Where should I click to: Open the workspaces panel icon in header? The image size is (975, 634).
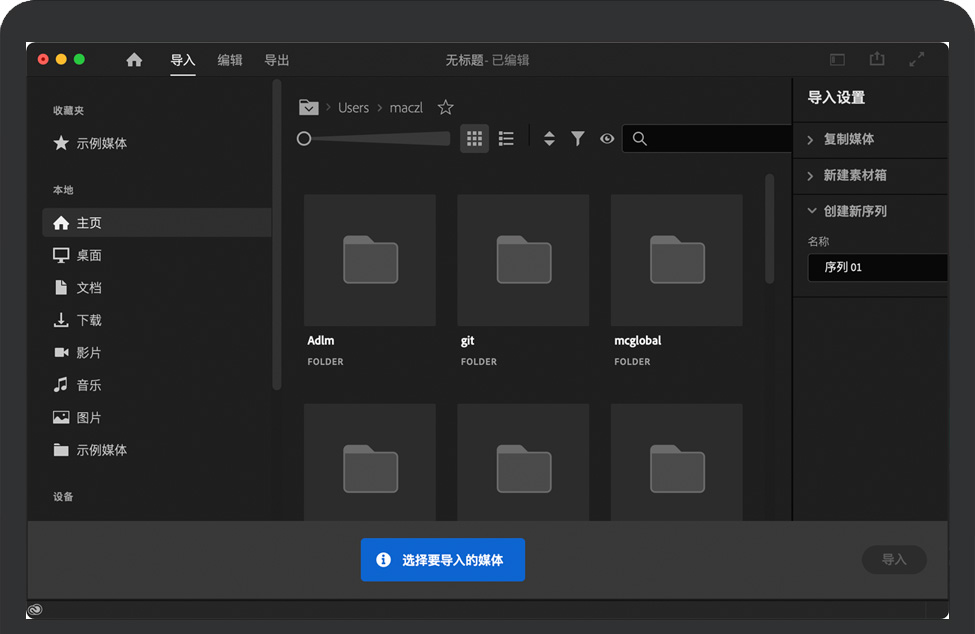tap(838, 60)
